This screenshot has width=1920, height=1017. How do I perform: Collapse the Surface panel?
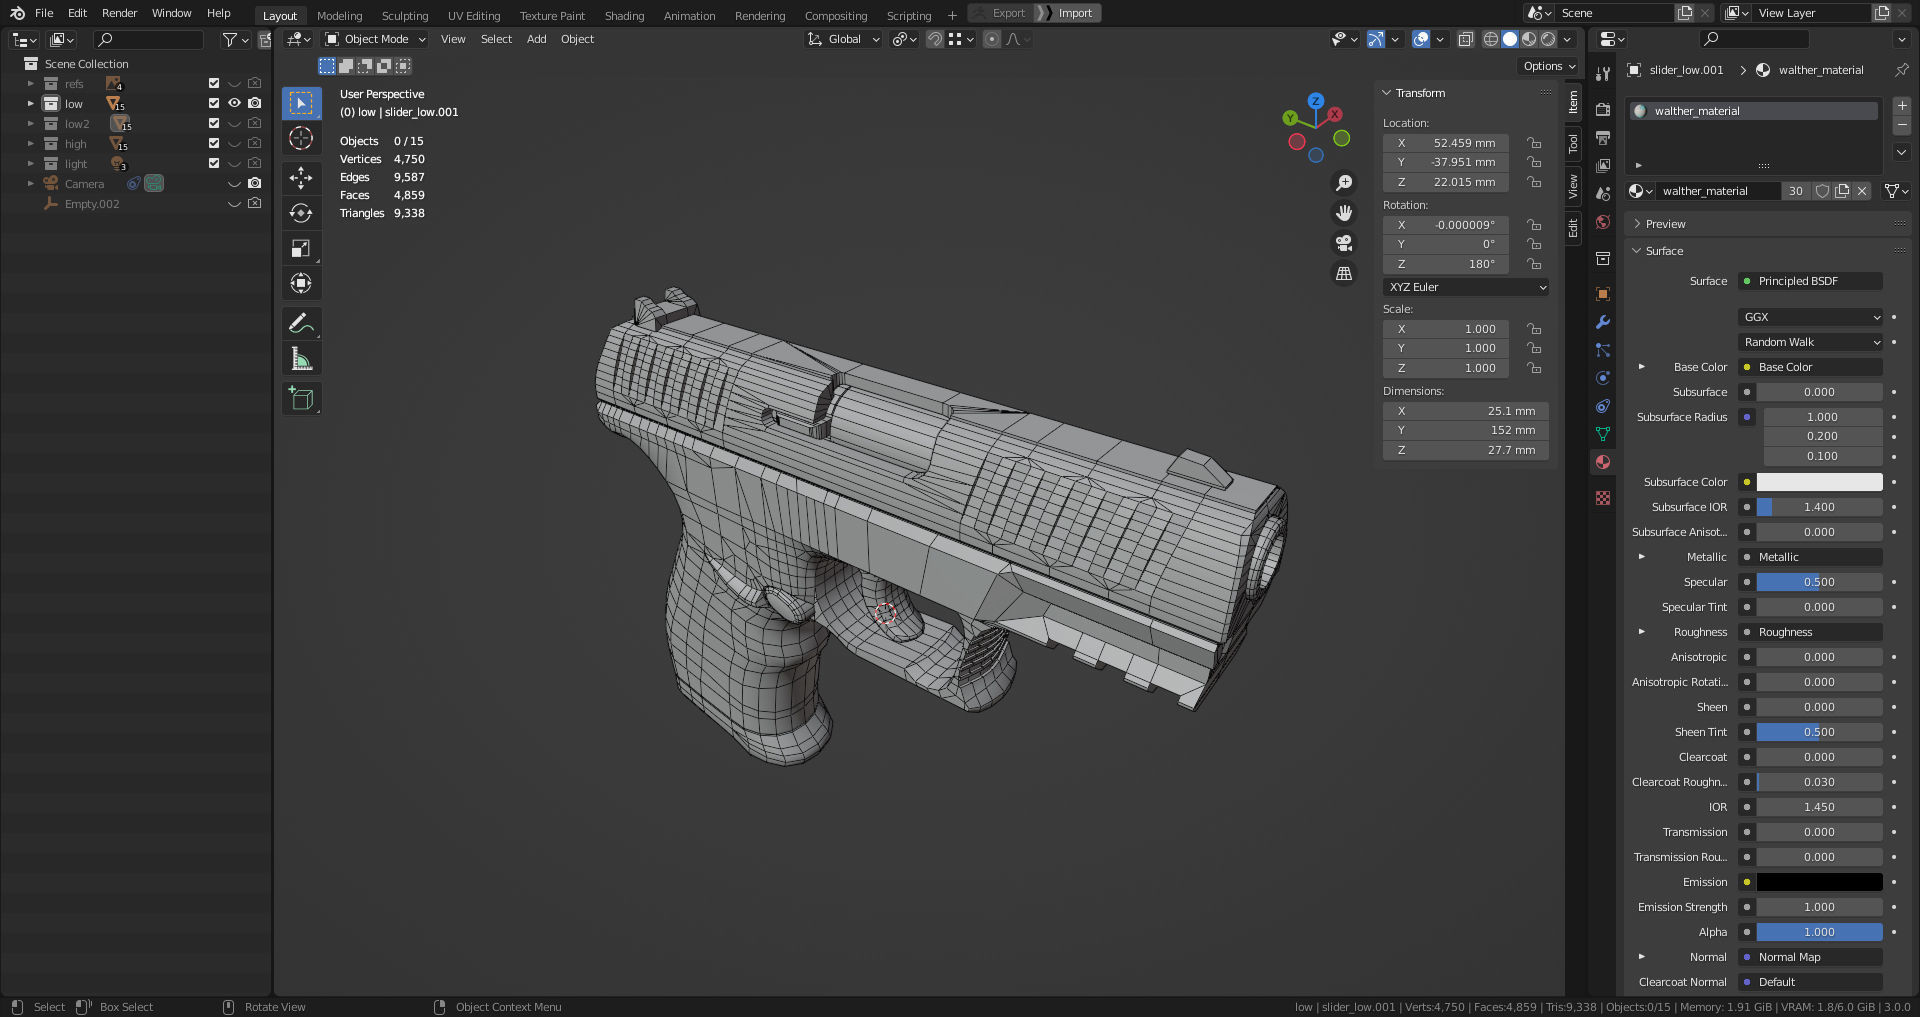1665,251
